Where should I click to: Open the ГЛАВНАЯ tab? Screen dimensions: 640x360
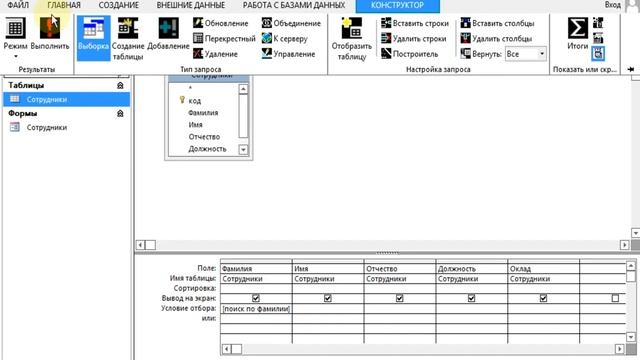click(x=64, y=5)
